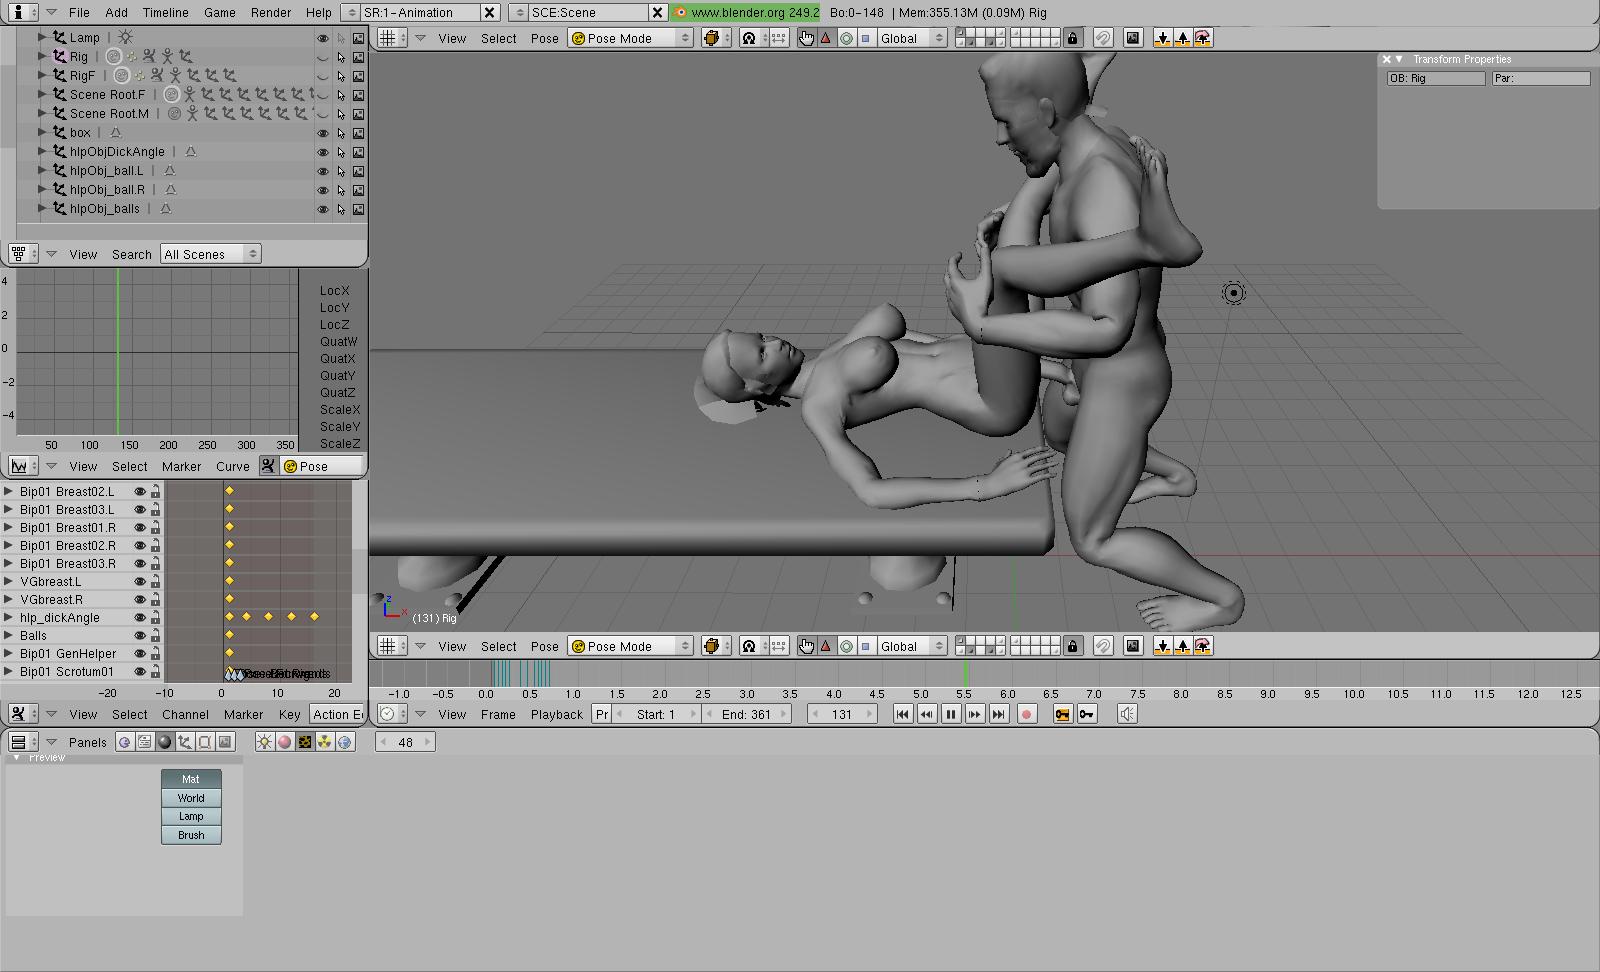1600x972 pixels.
Task: Click the current frame field showing 131
Action: pyautogui.click(x=842, y=714)
